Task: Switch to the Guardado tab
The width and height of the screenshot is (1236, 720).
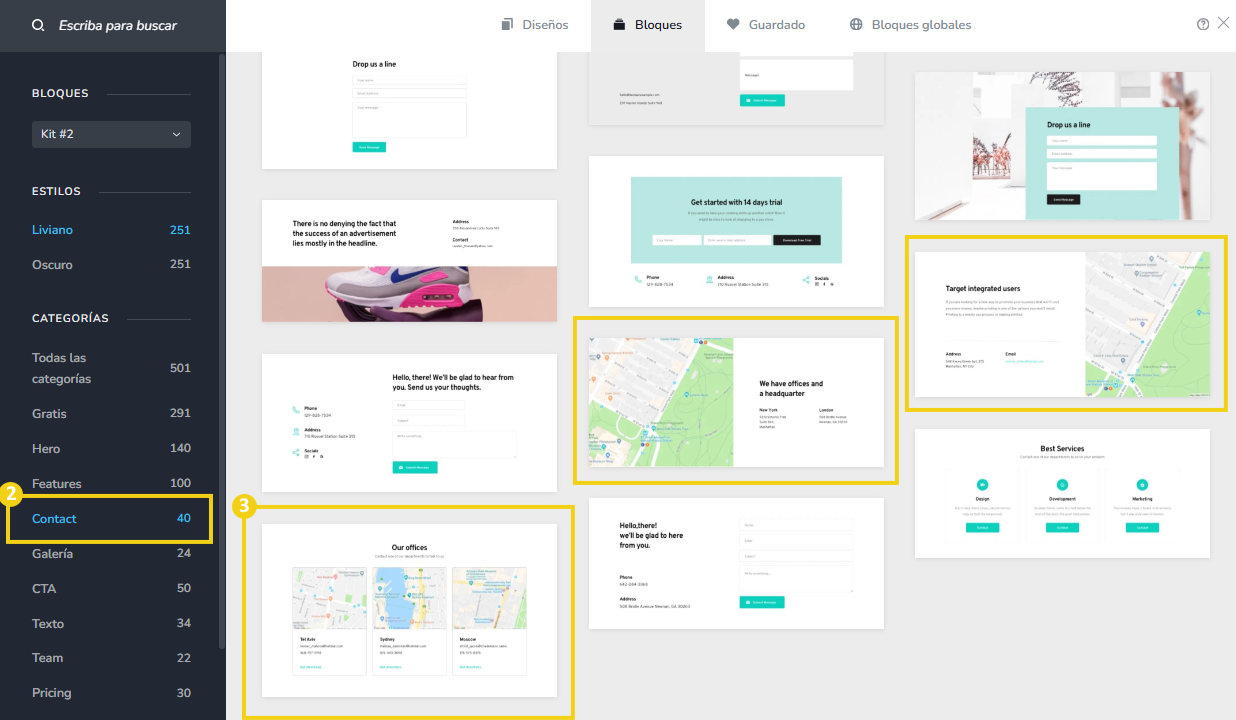Action: pyautogui.click(x=766, y=25)
